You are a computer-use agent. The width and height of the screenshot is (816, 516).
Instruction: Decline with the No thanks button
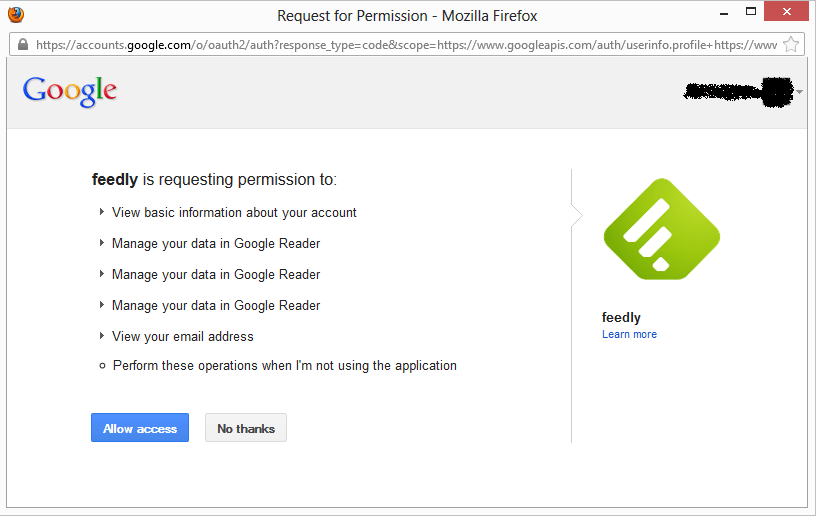click(x=246, y=428)
